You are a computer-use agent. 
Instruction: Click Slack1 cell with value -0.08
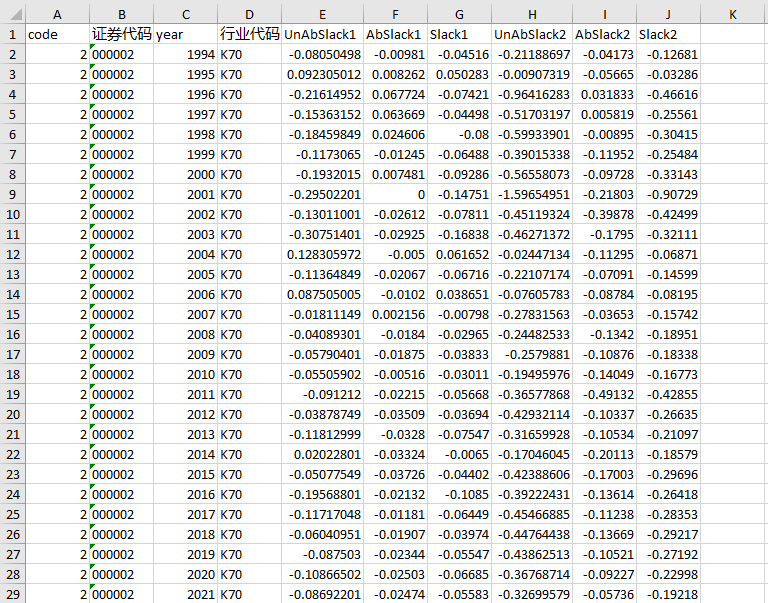point(459,135)
